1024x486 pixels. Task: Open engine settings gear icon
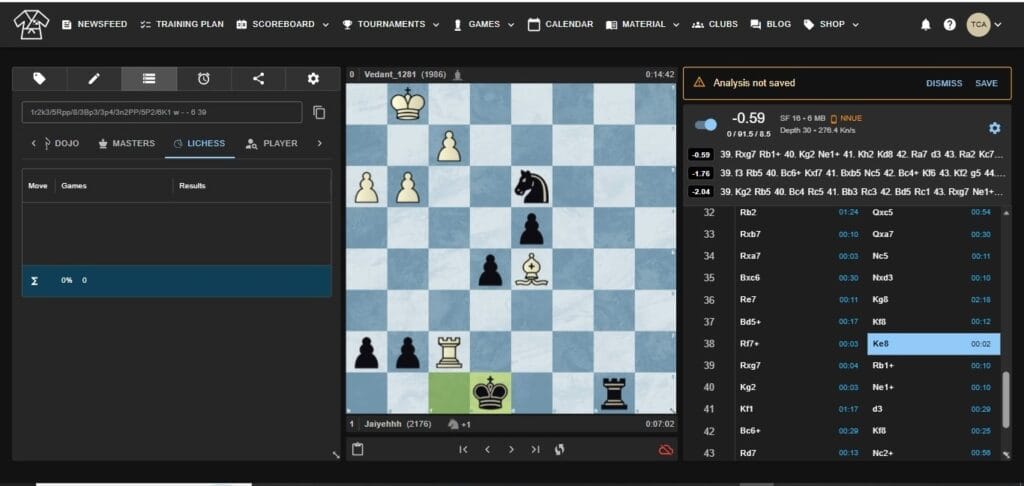(994, 128)
